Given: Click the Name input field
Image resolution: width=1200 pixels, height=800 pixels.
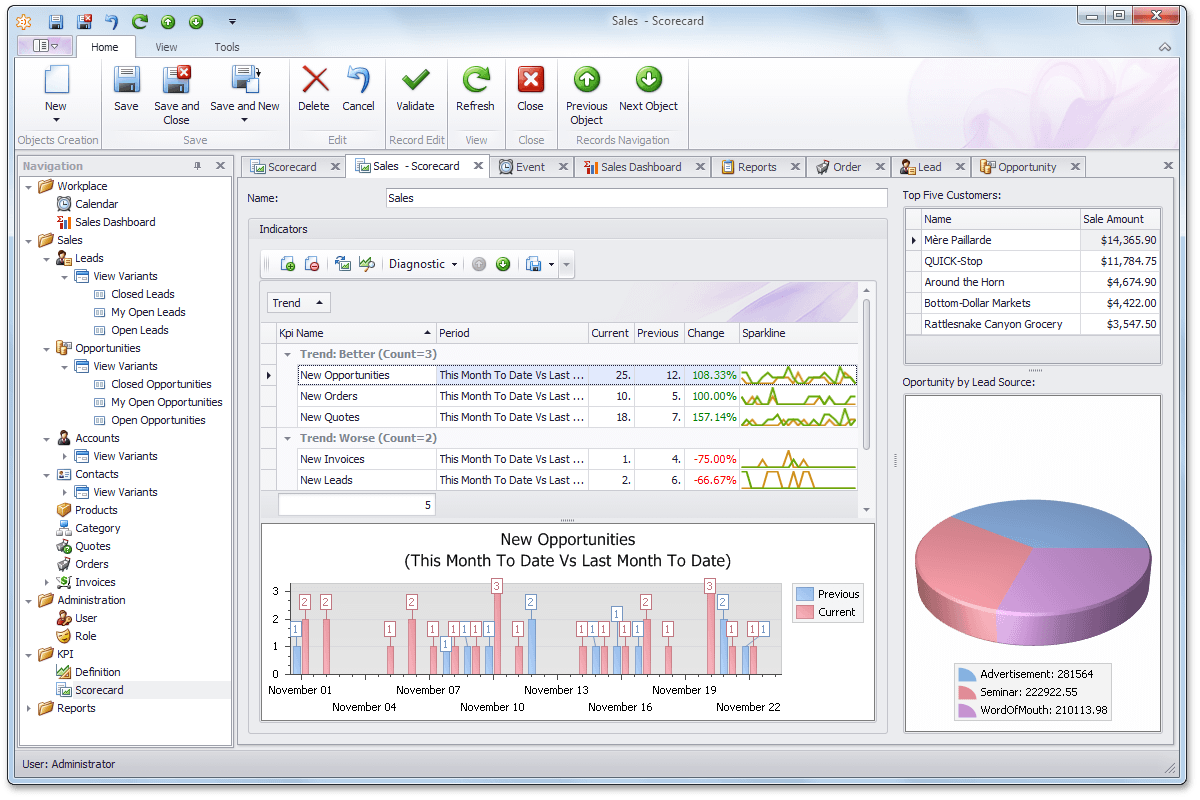Looking at the screenshot, I should pyautogui.click(x=636, y=198).
